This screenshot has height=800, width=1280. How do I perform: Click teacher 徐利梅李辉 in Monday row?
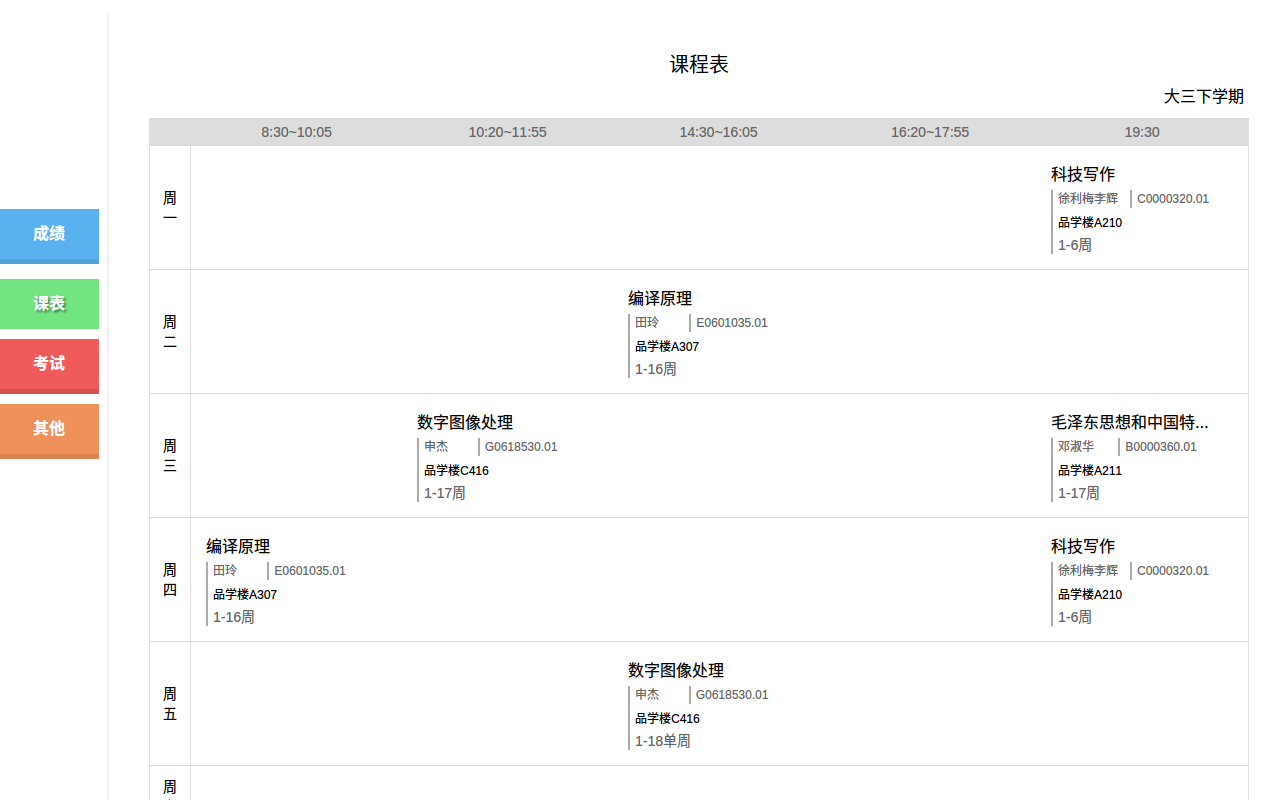[1088, 198]
